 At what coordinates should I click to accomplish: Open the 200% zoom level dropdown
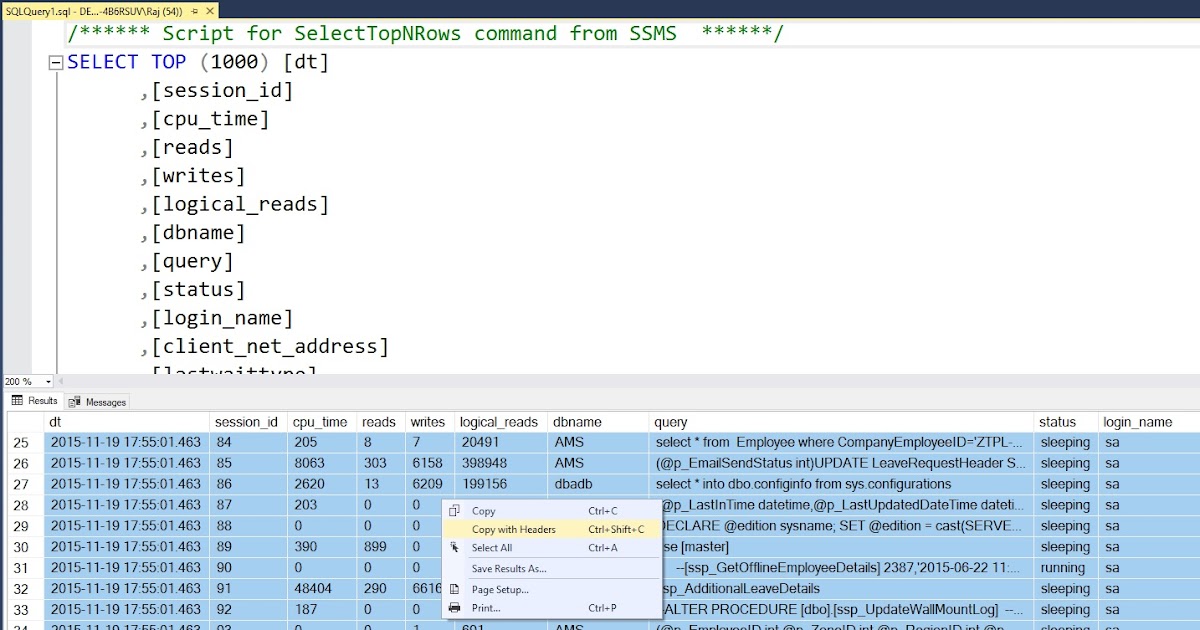[20, 381]
